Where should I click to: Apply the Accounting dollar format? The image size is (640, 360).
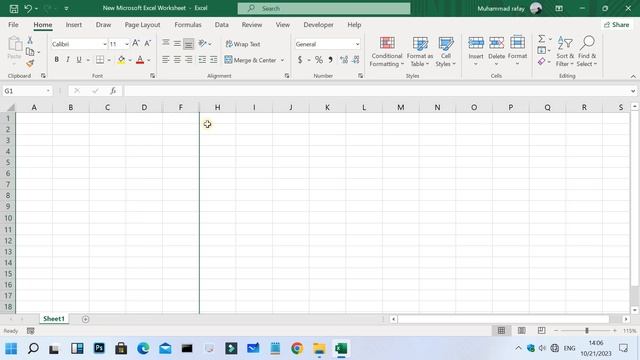pos(300,60)
